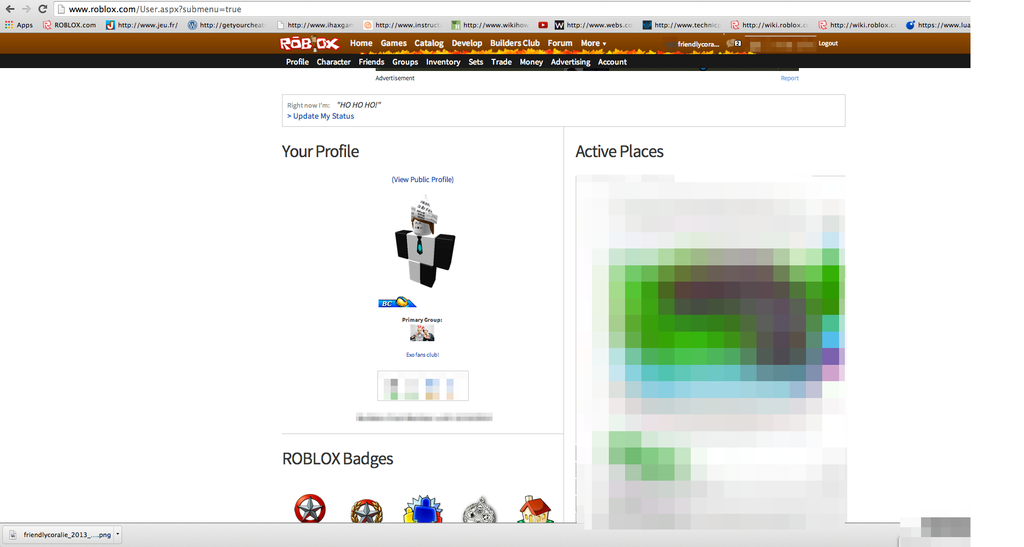The width and height of the screenshot is (1024, 547).
Task: Select the Character submenu tab
Action: coord(334,62)
